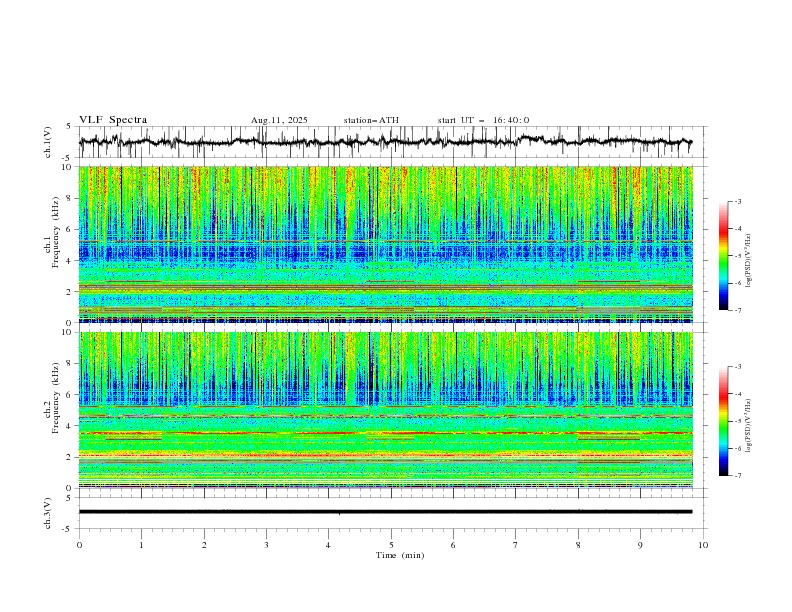Click time axis tick label "3"
The image size is (792, 612).
(266, 545)
